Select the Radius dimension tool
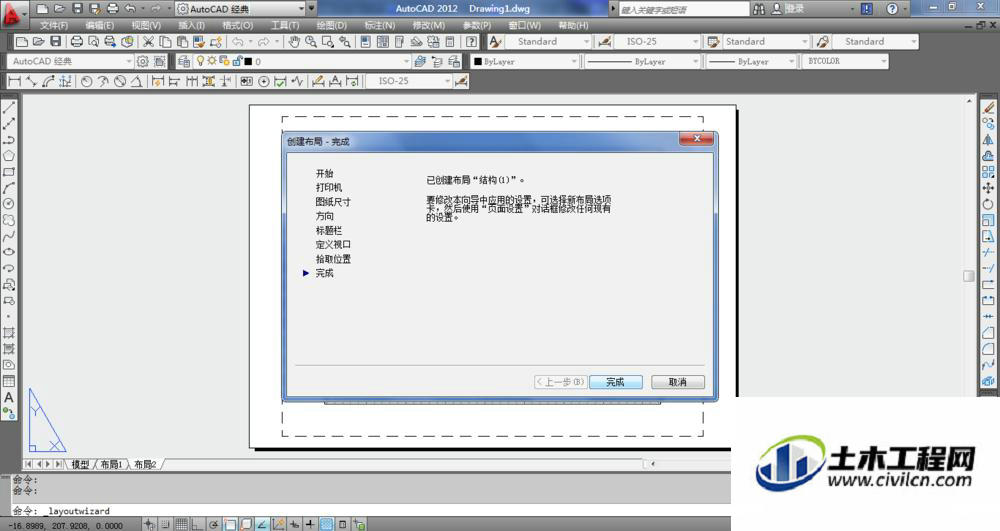The width and height of the screenshot is (1000, 531). [86, 81]
